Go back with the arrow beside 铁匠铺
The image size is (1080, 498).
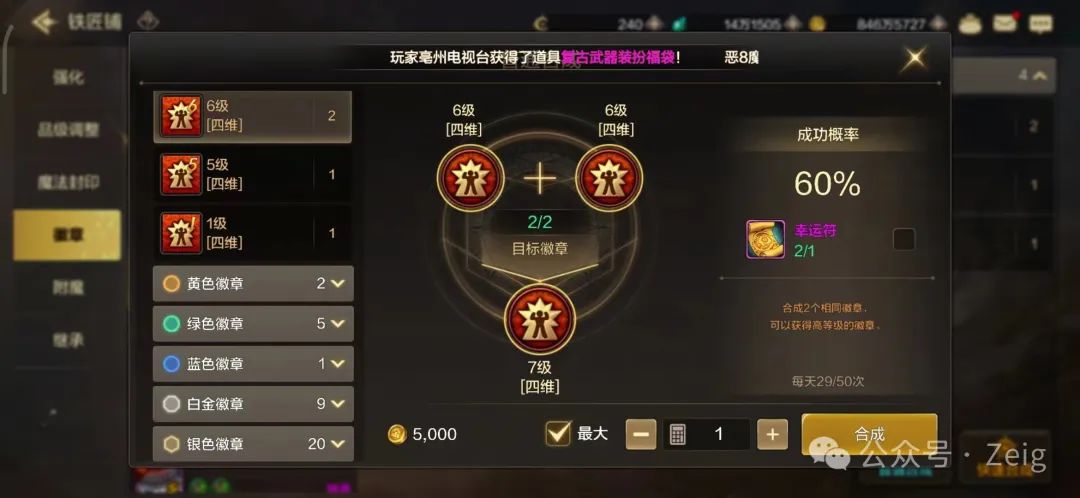pyautogui.click(x=43, y=22)
